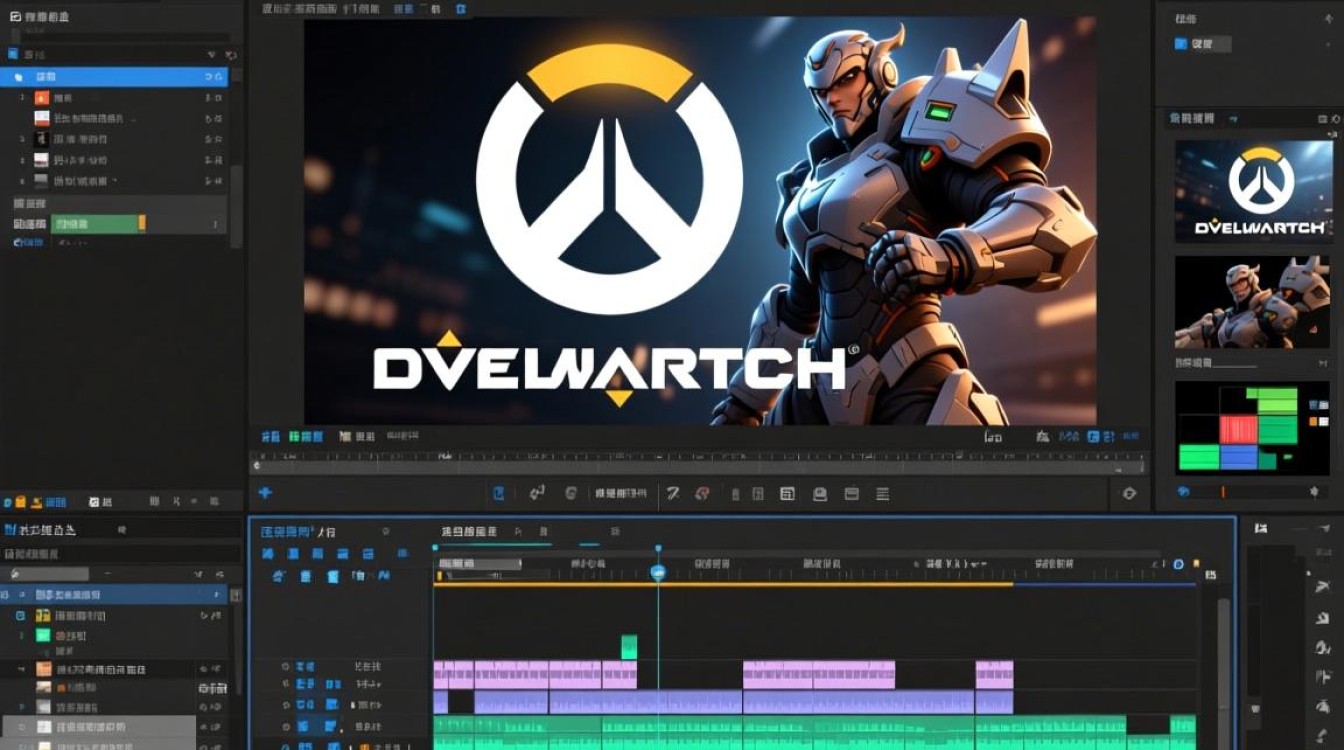
Task: Select the highlighted blue item in the top-left list
Action: (x=114, y=77)
